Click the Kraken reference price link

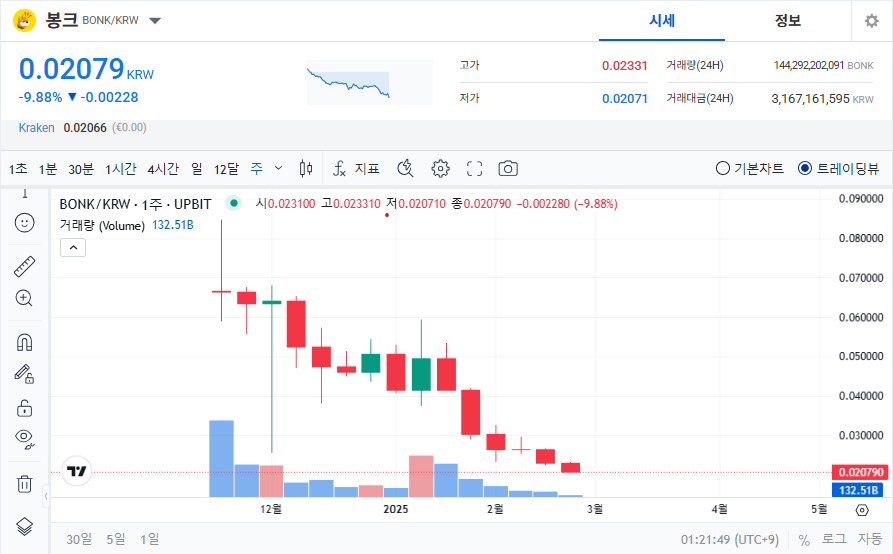pos(36,128)
